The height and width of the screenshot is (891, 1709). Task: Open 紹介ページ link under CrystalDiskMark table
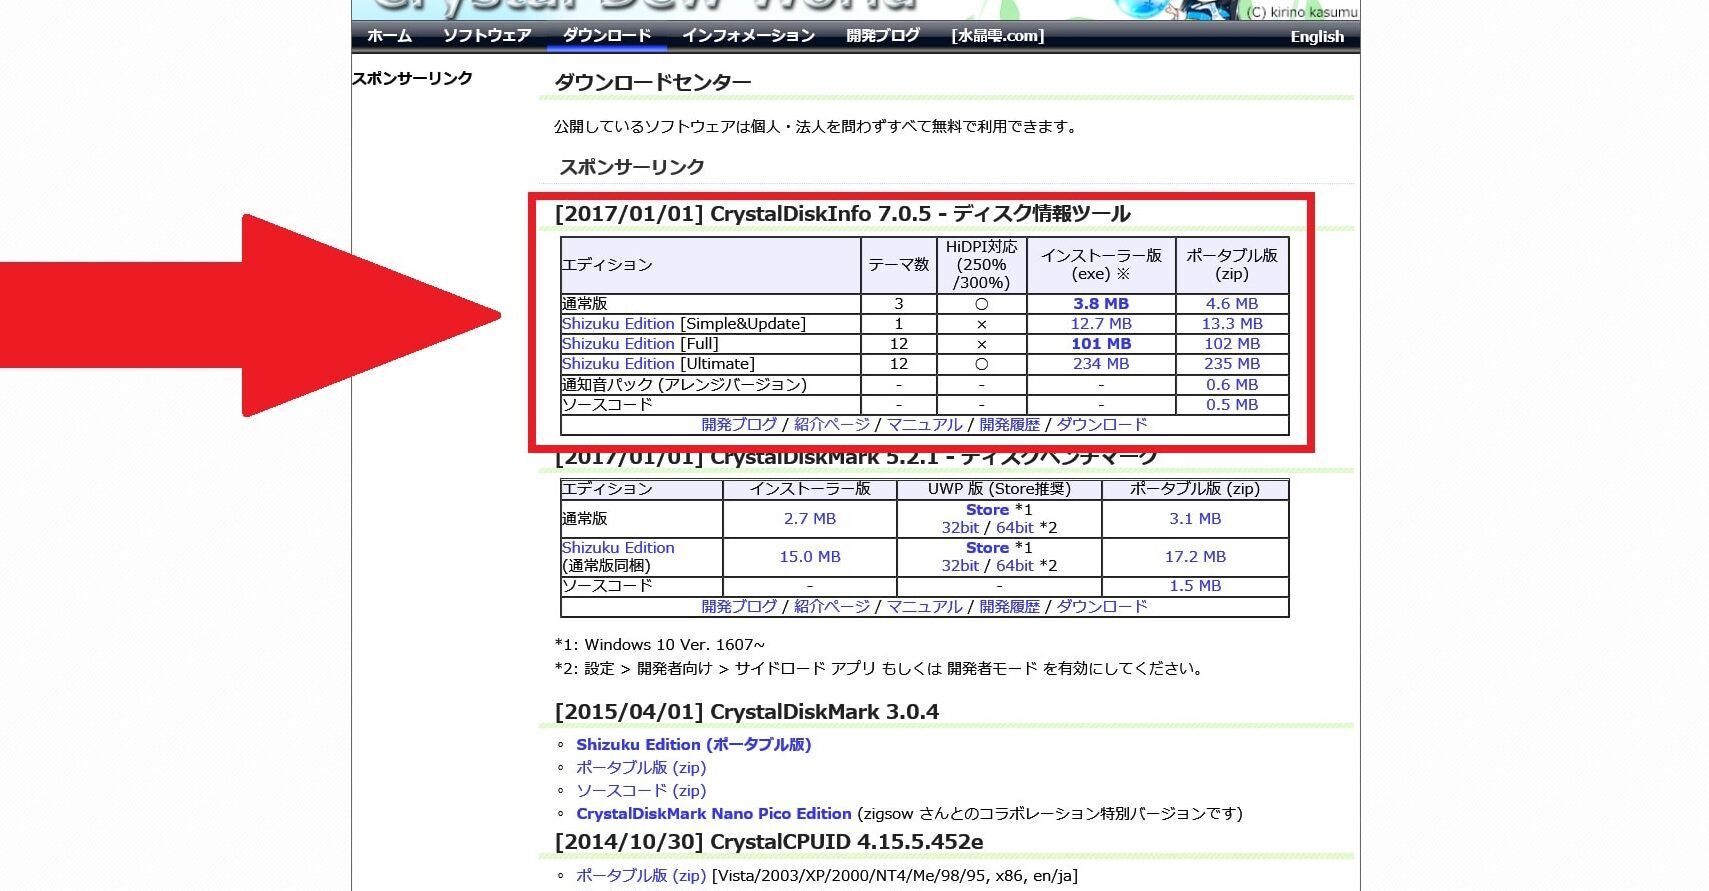[x=832, y=607]
